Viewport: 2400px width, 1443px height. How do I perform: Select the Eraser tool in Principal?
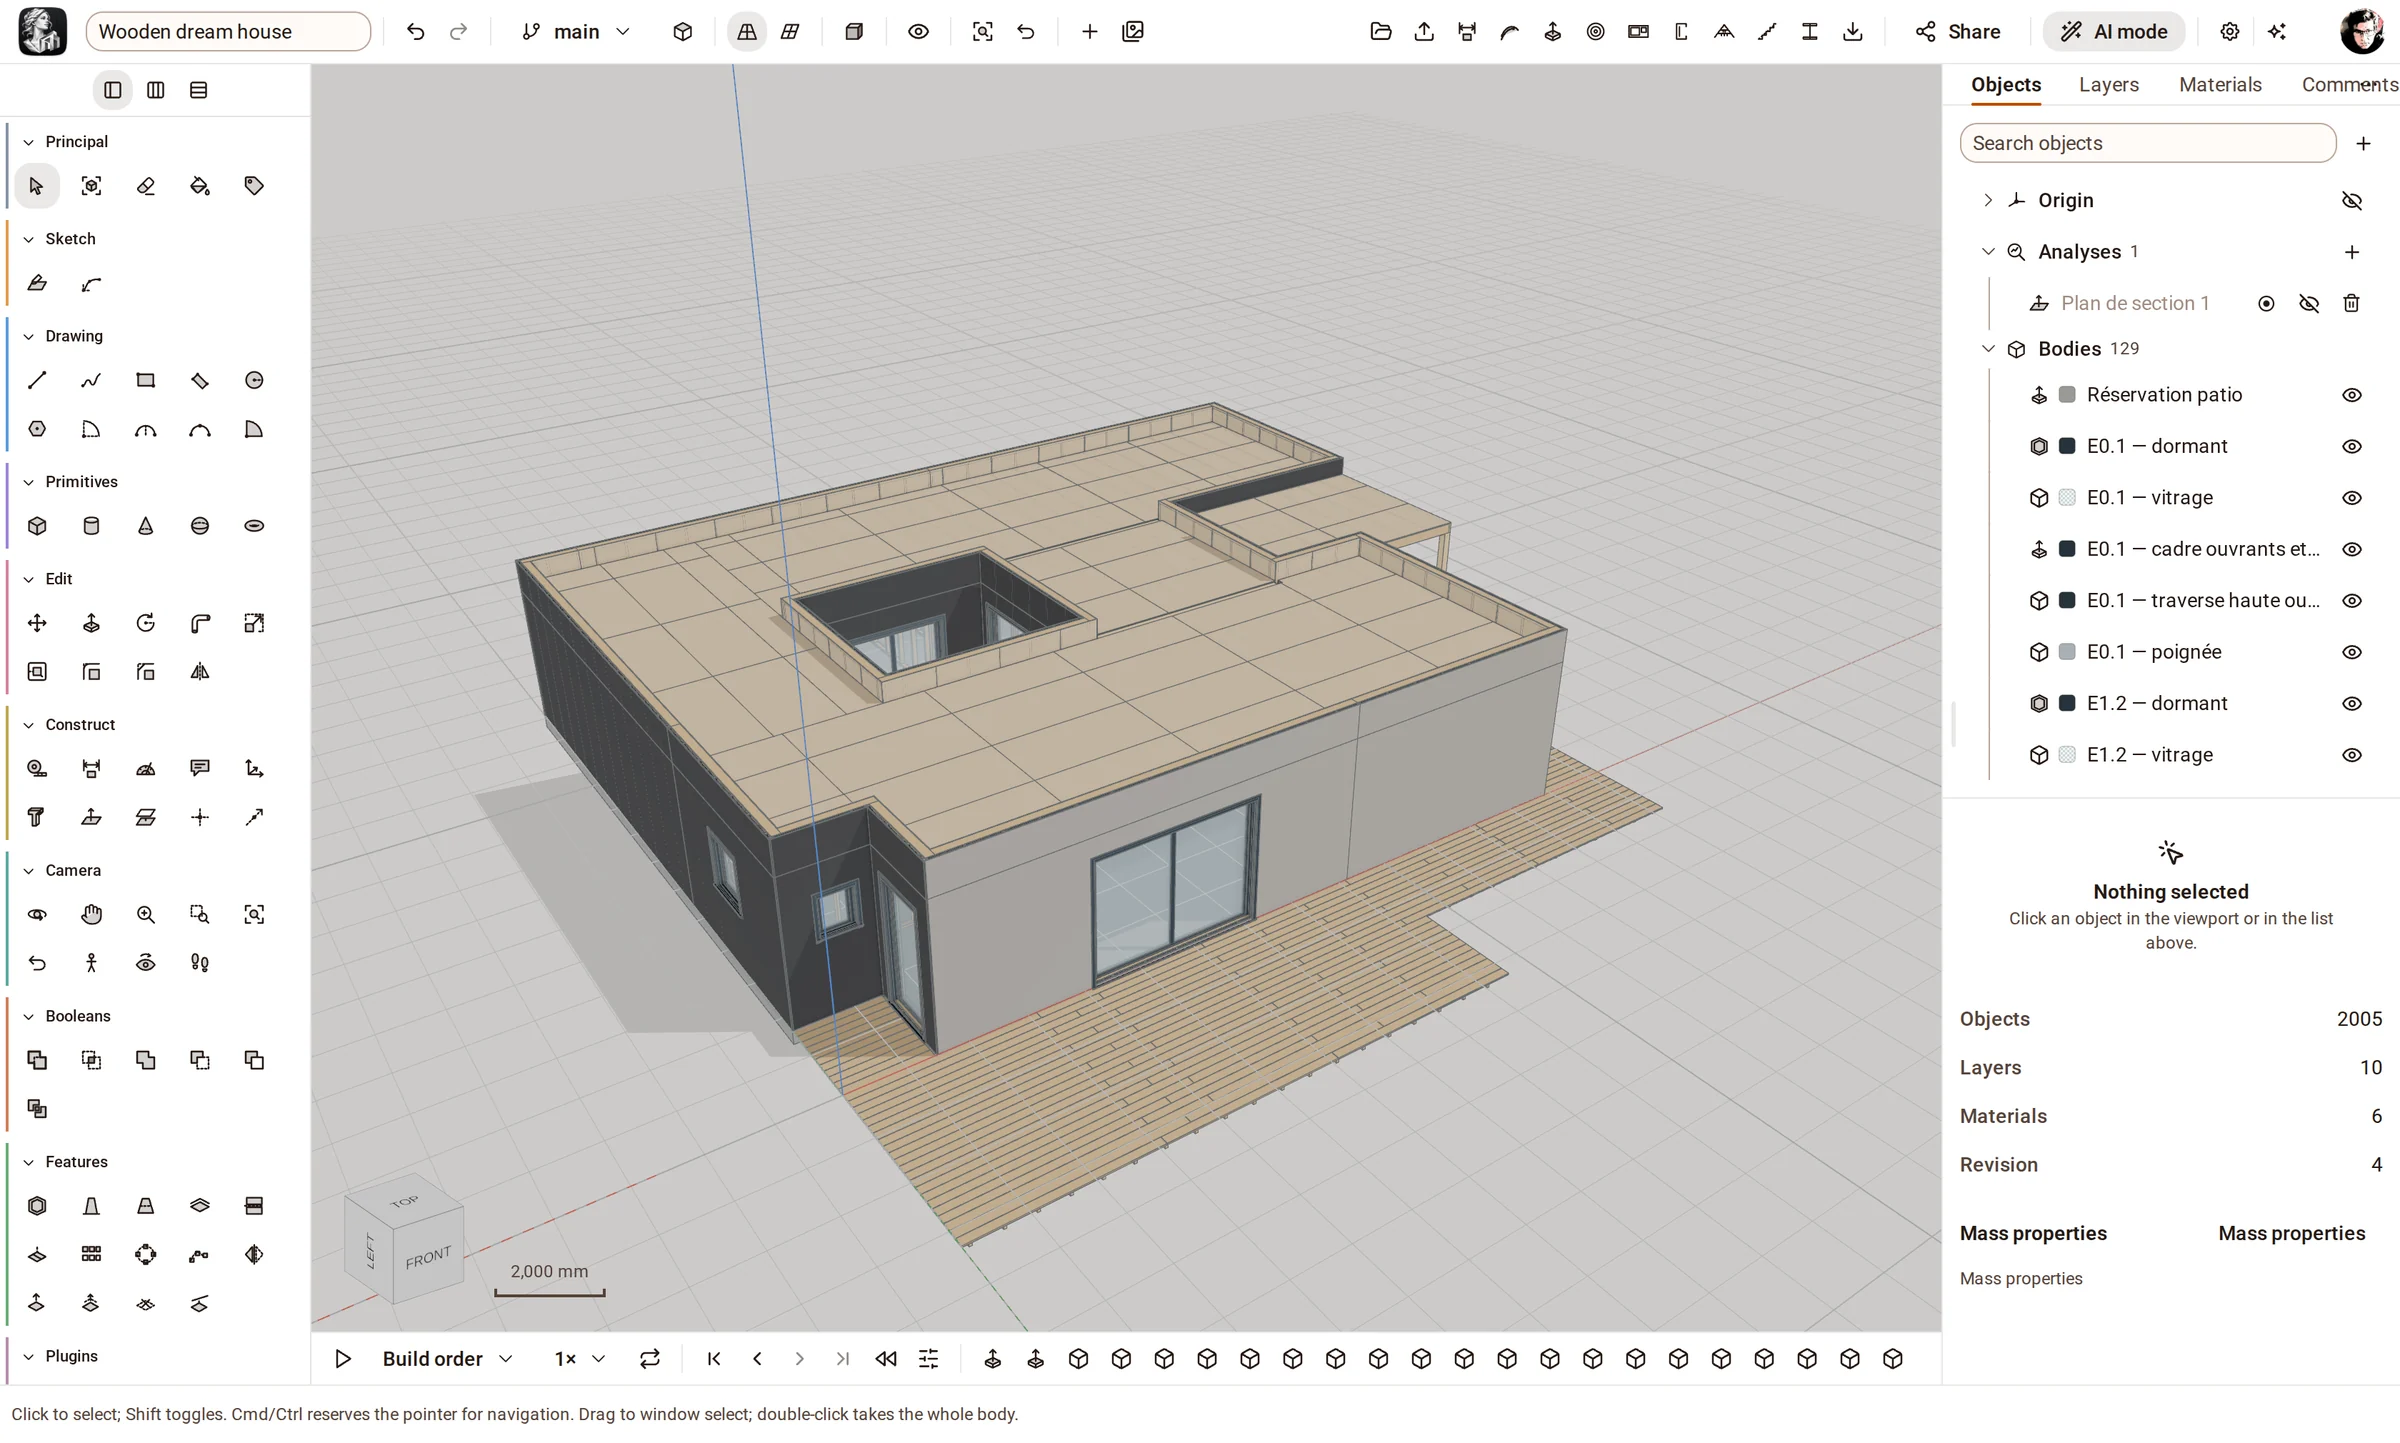pyautogui.click(x=146, y=186)
